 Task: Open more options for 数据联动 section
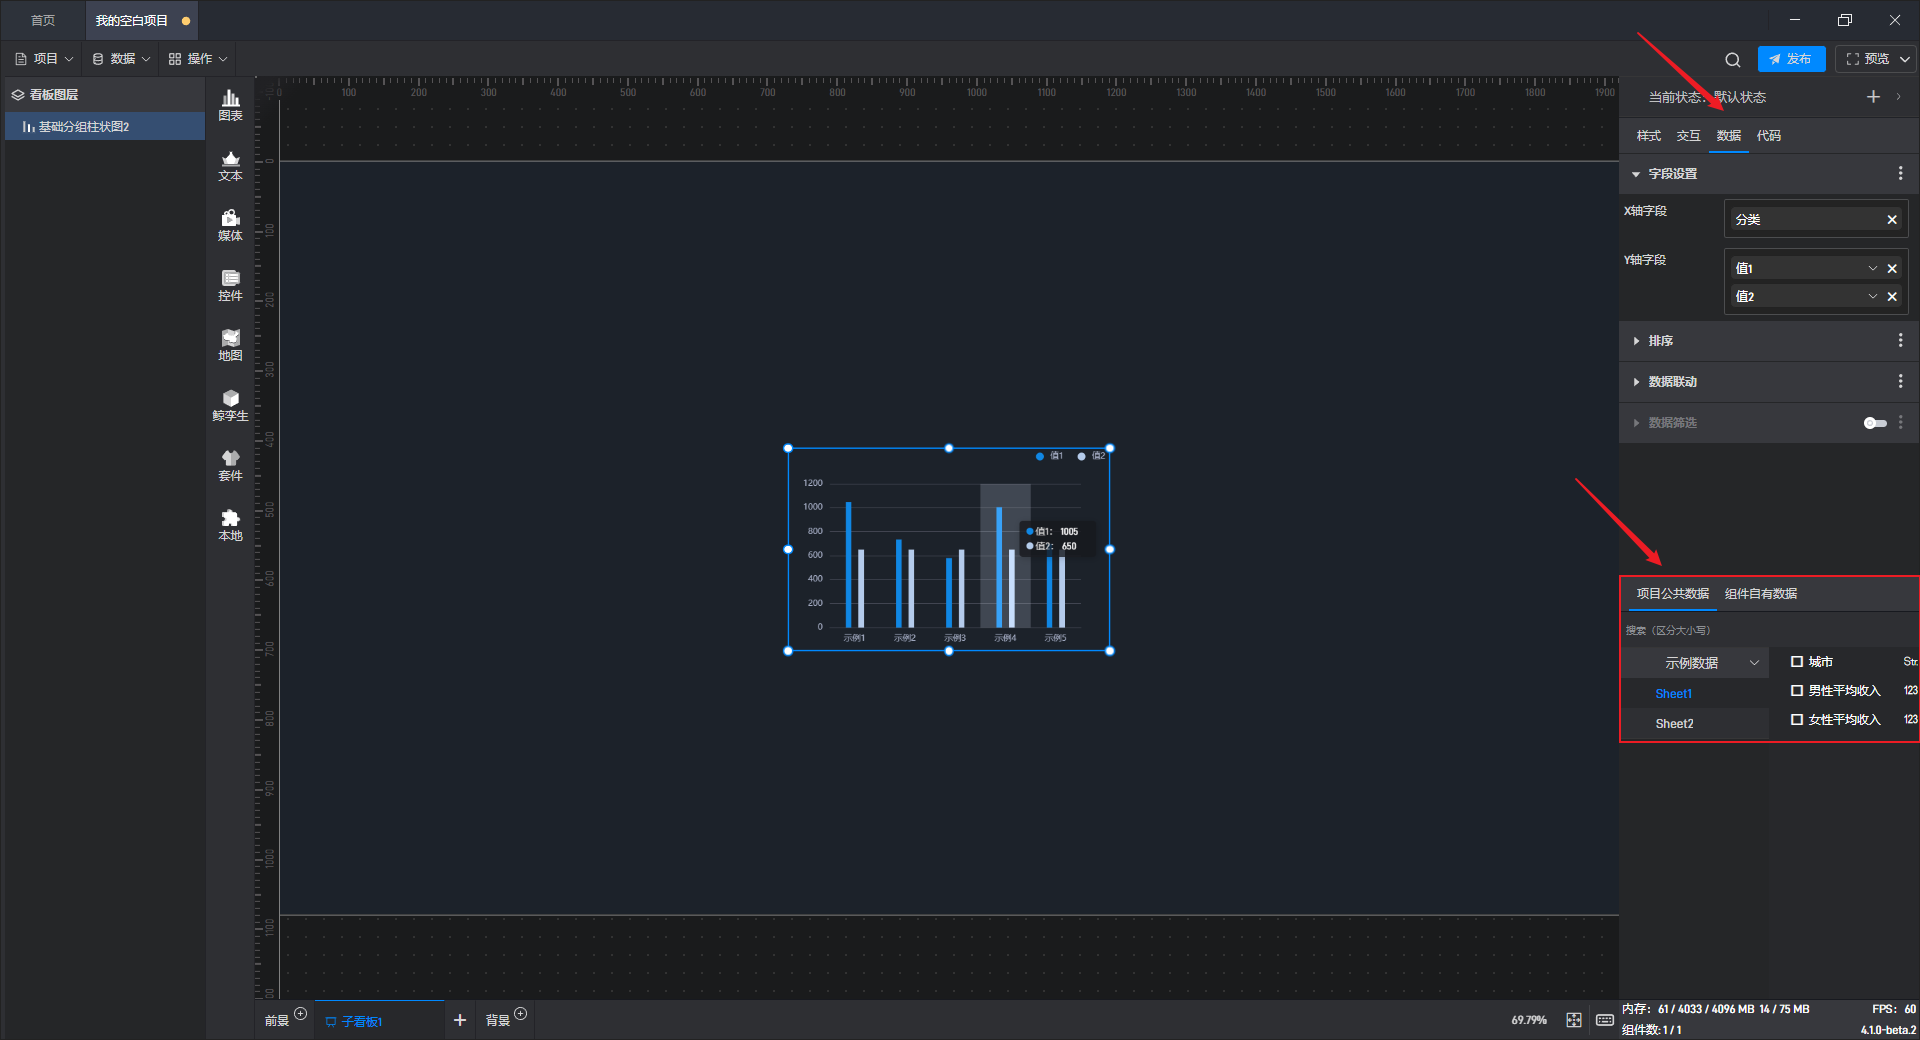[1900, 382]
